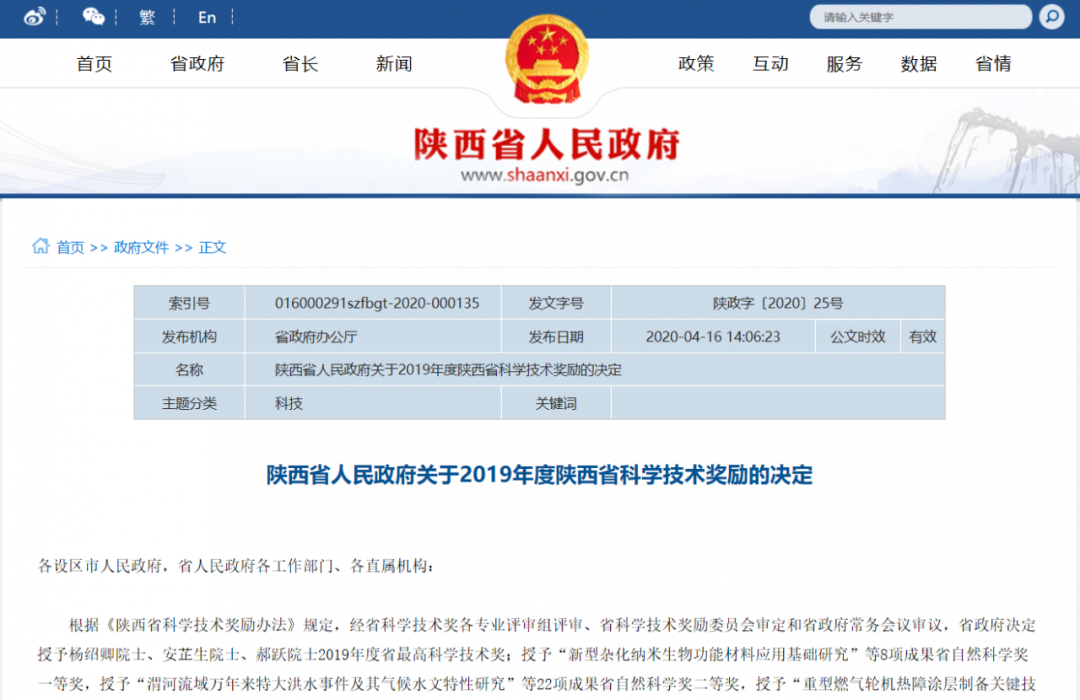Screen dimensions: 1080x700
Task: Click the home icon in breadcrumb
Action: [41, 246]
